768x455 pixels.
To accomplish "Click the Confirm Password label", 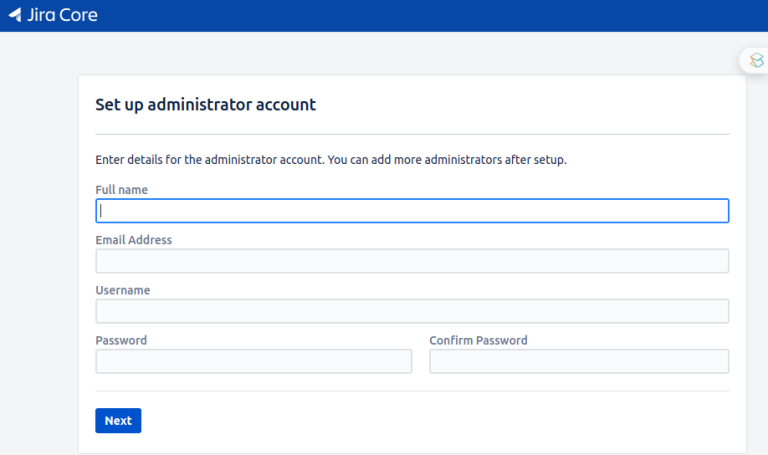I will [478, 340].
